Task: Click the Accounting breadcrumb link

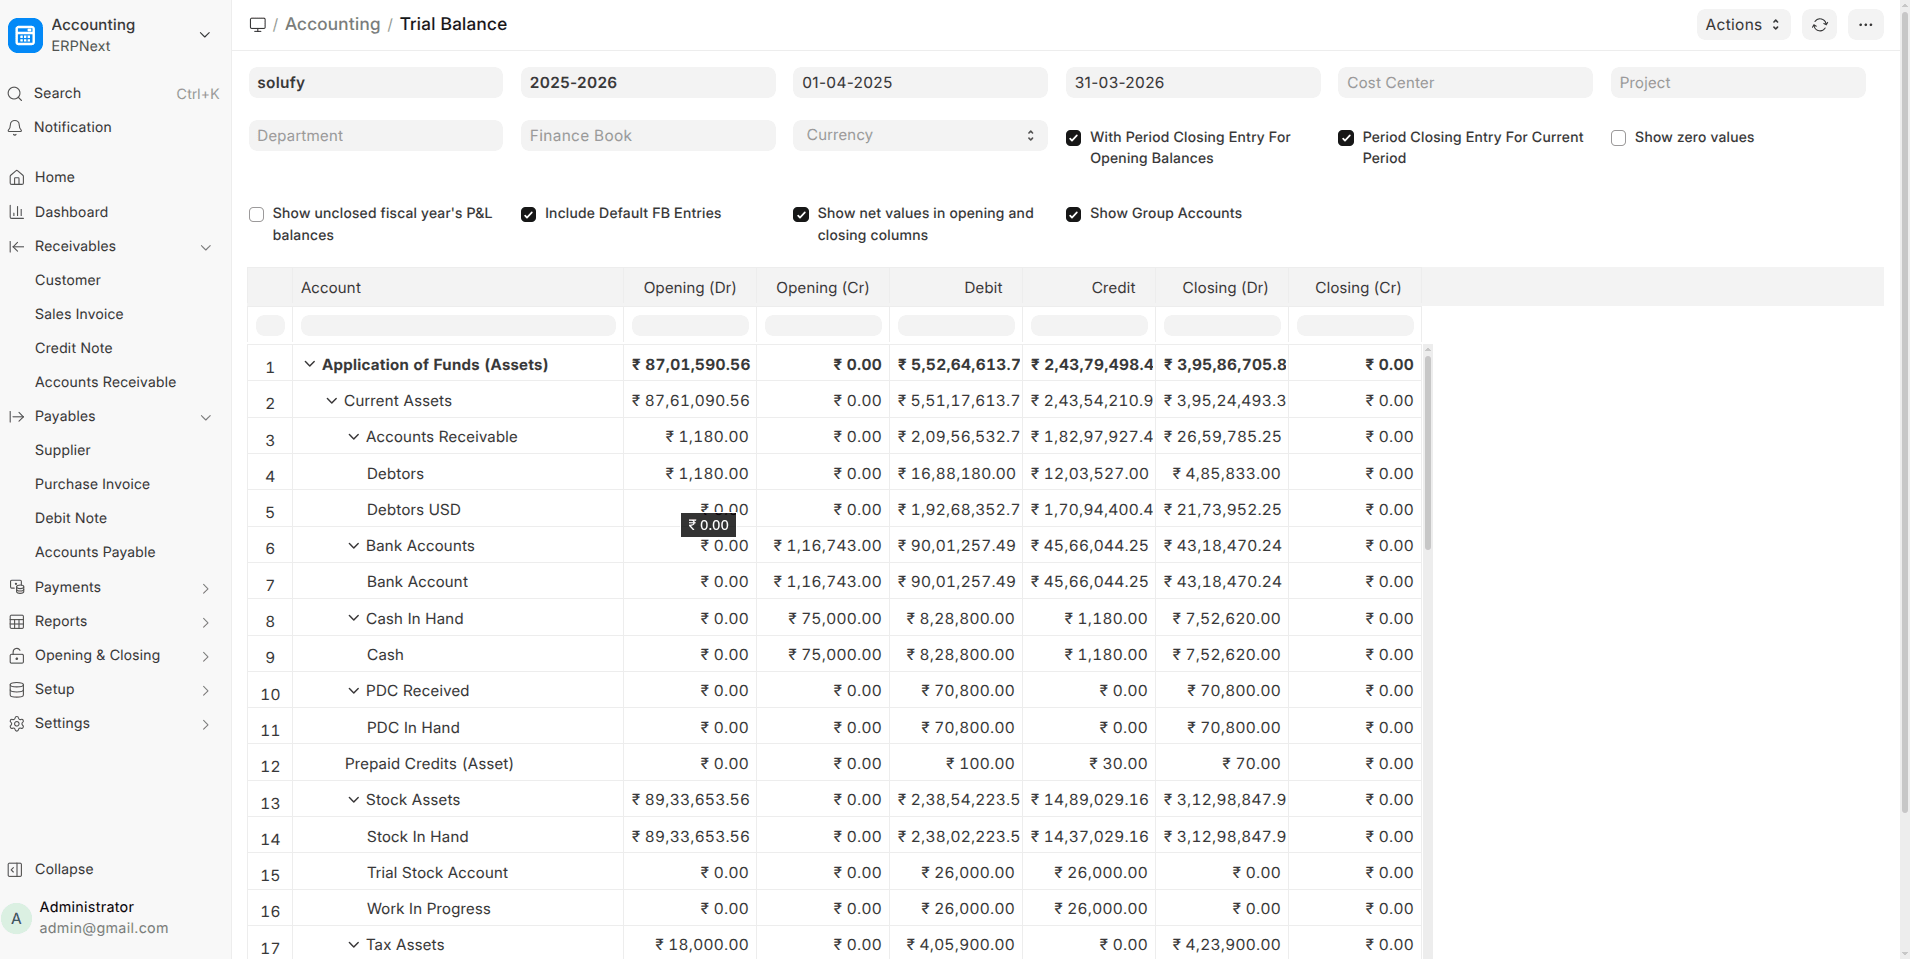Action: coord(332,24)
